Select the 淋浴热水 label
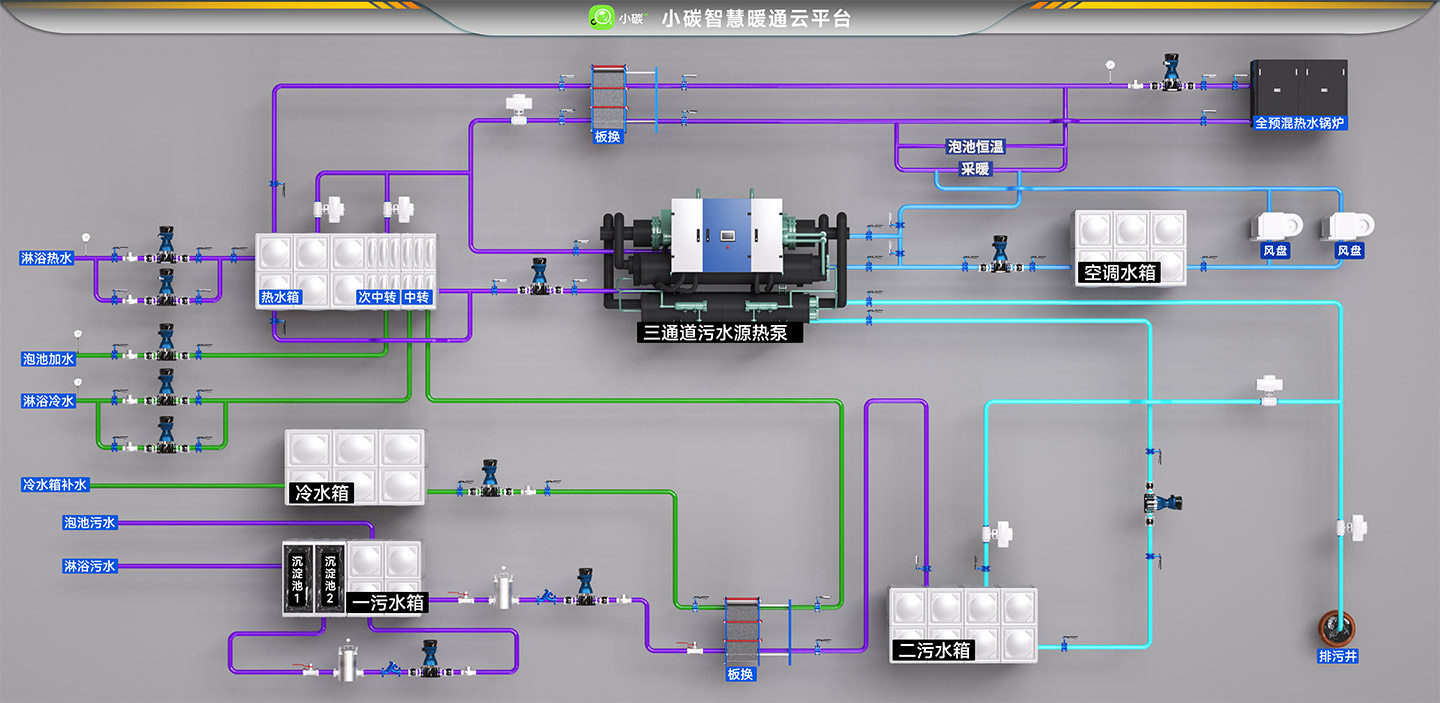This screenshot has height=703, width=1440. point(47,258)
